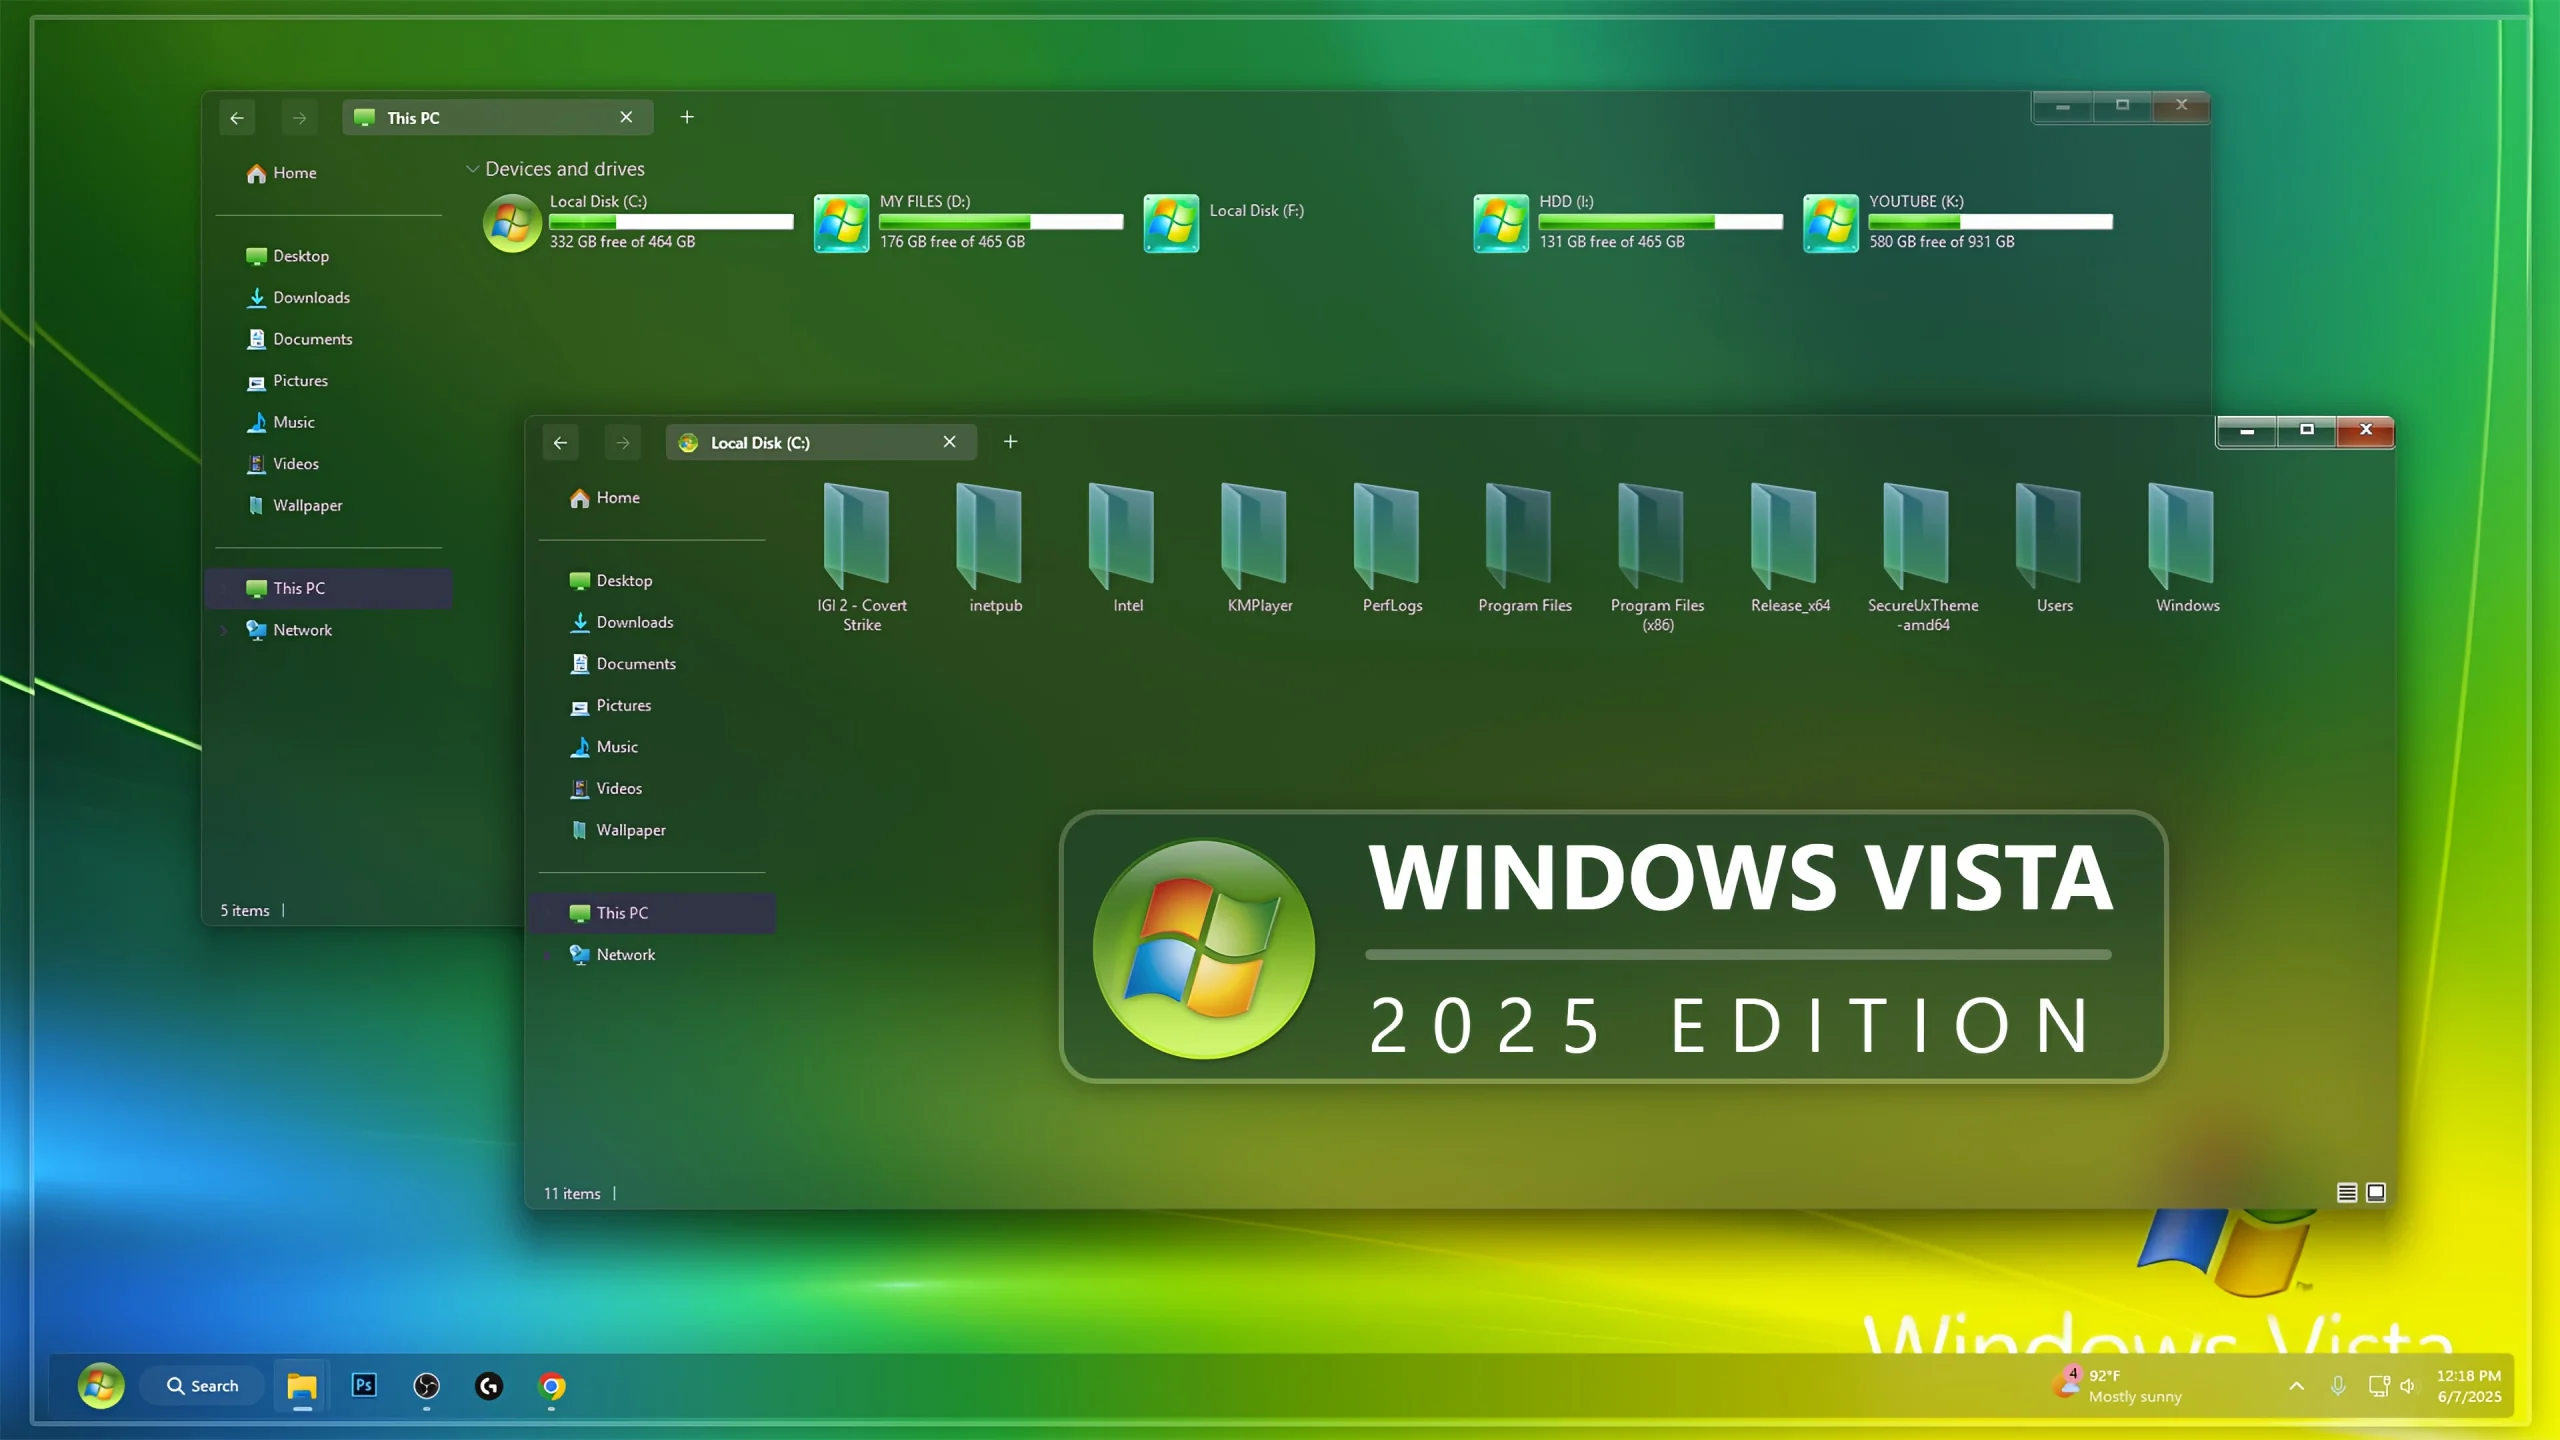
Task: Open MY FILES (D:) drive
Action: click(968, 222)
